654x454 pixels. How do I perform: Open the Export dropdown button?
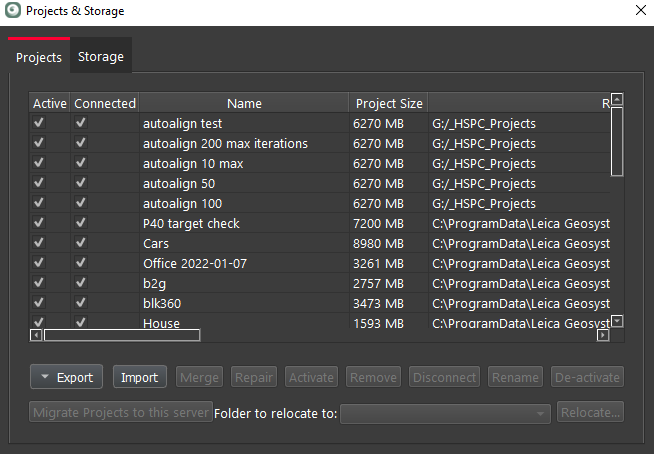click(67, 377)
